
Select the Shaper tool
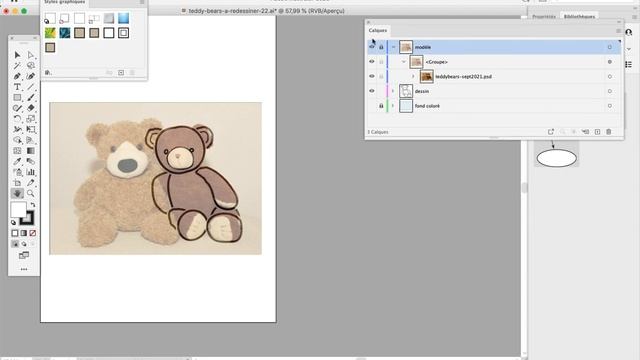pos(17,108)
